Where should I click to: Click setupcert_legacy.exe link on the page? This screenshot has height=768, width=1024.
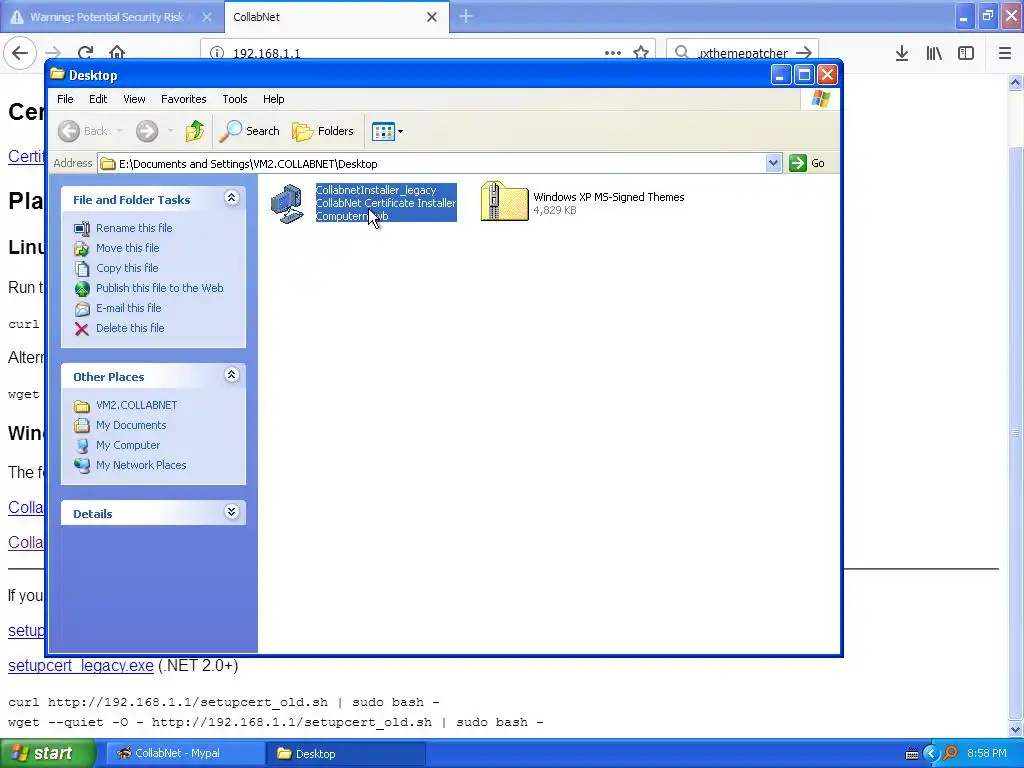81,665
